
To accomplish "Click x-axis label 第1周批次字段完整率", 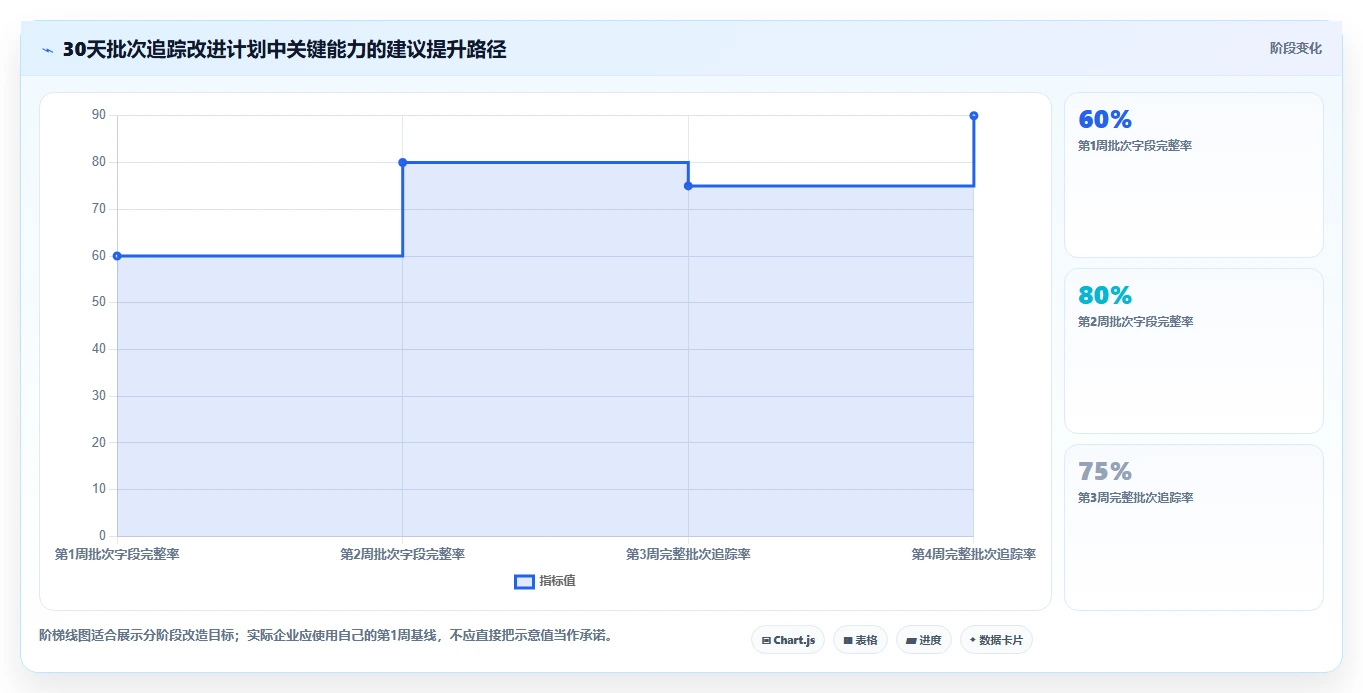I will (117, 554).
